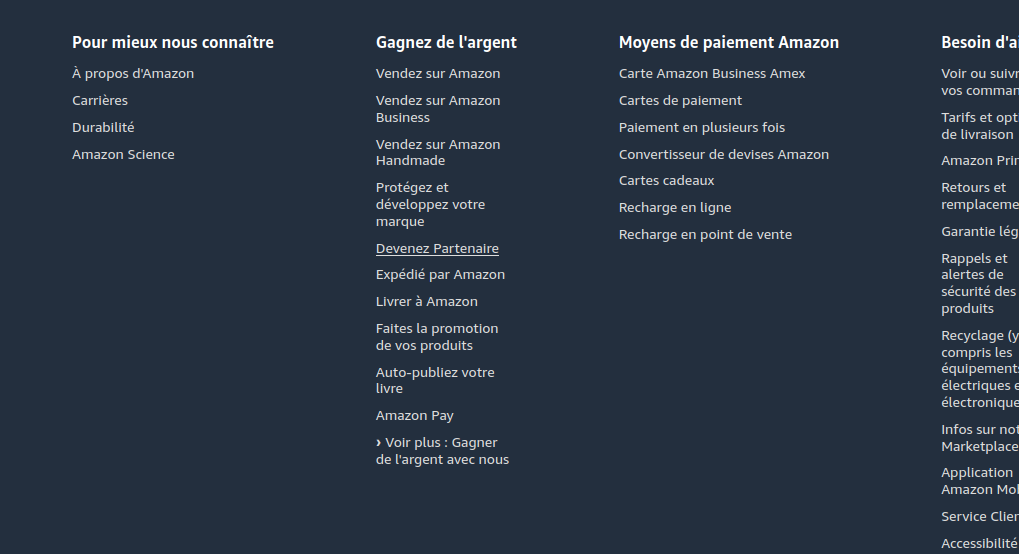1019x554 pixels.
Task: Click Auto-publiez votre livre link
Action: 435,380
